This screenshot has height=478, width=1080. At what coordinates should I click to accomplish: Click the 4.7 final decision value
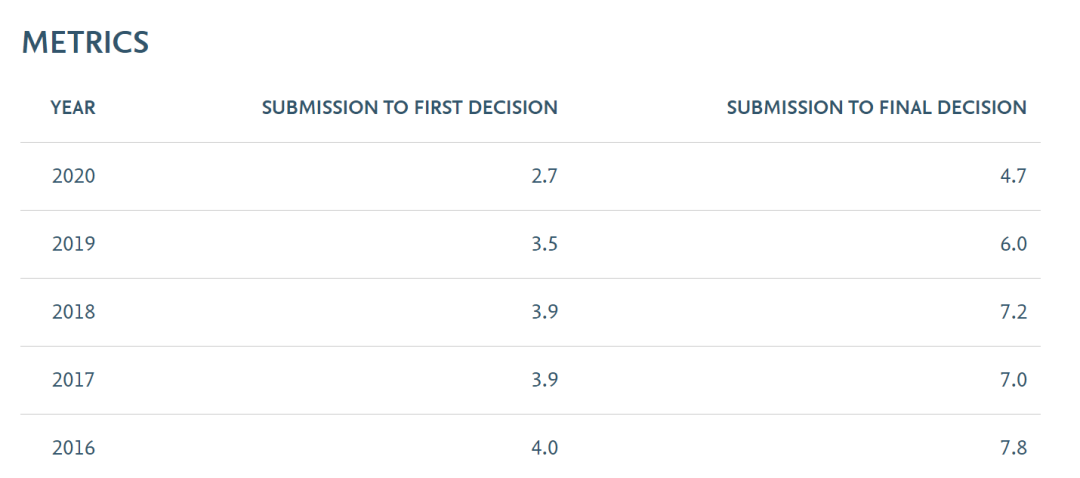(1013, 177)
